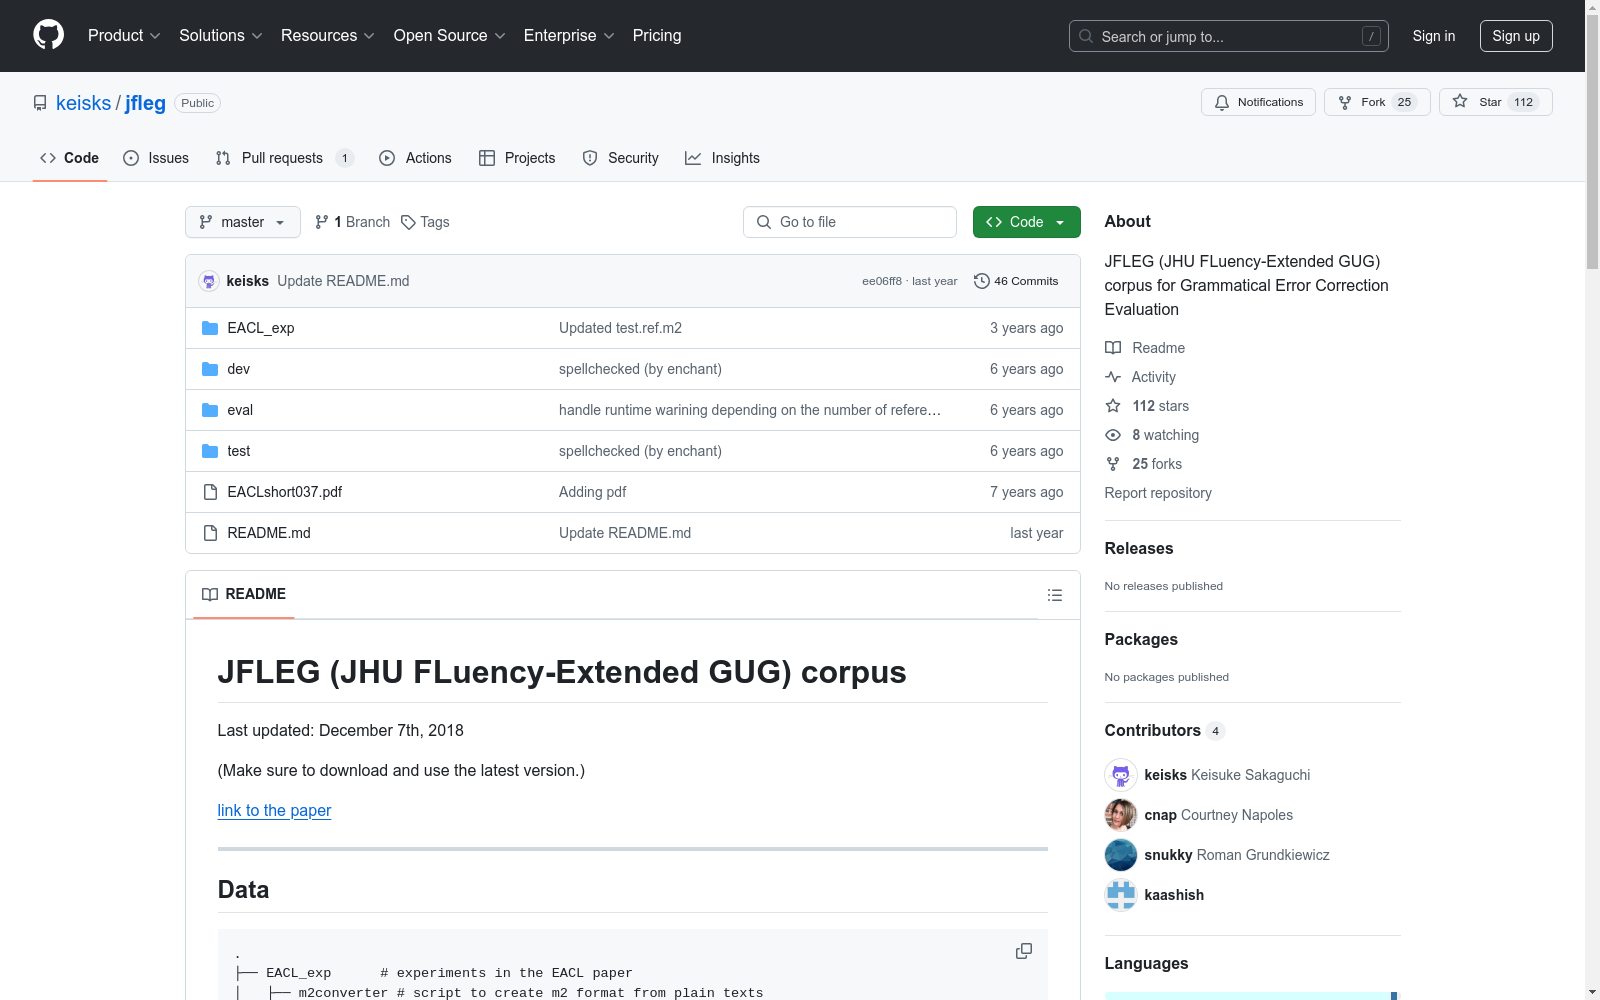Expand the Open Source menu
Image resolution: width=1600 pixels, height=1000 pixels.
[x=450, y=35]
